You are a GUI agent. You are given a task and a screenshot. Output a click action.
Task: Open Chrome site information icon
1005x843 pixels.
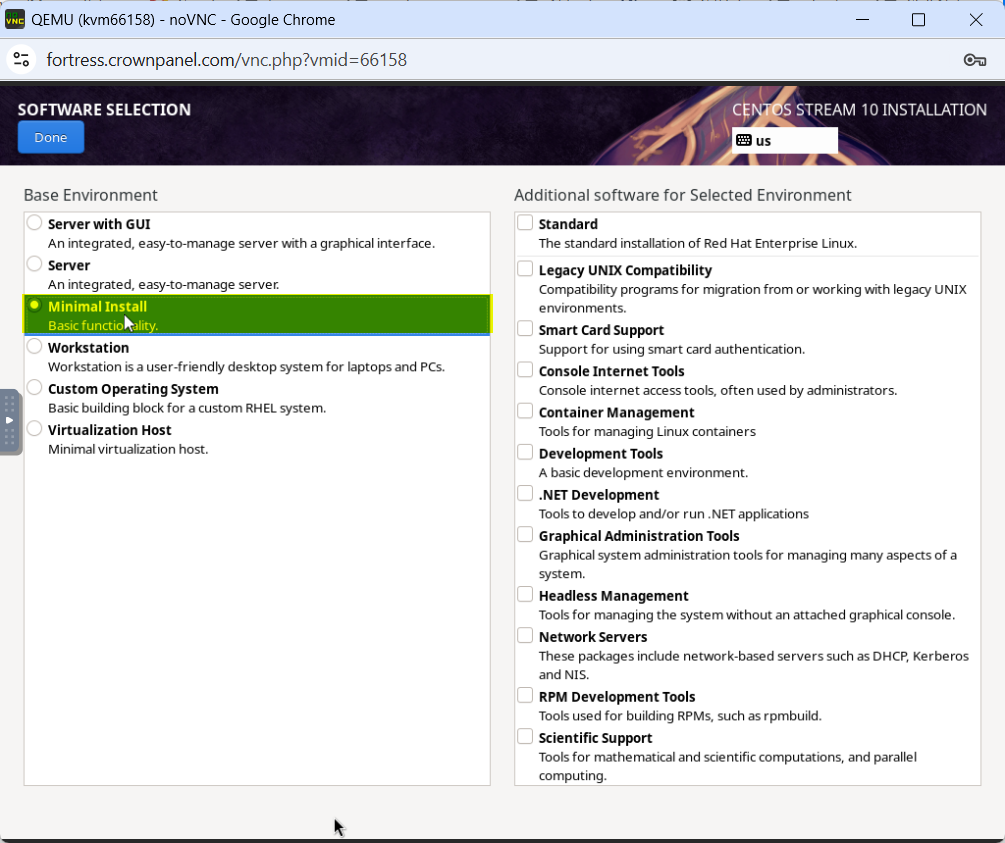tap(21, 60)
